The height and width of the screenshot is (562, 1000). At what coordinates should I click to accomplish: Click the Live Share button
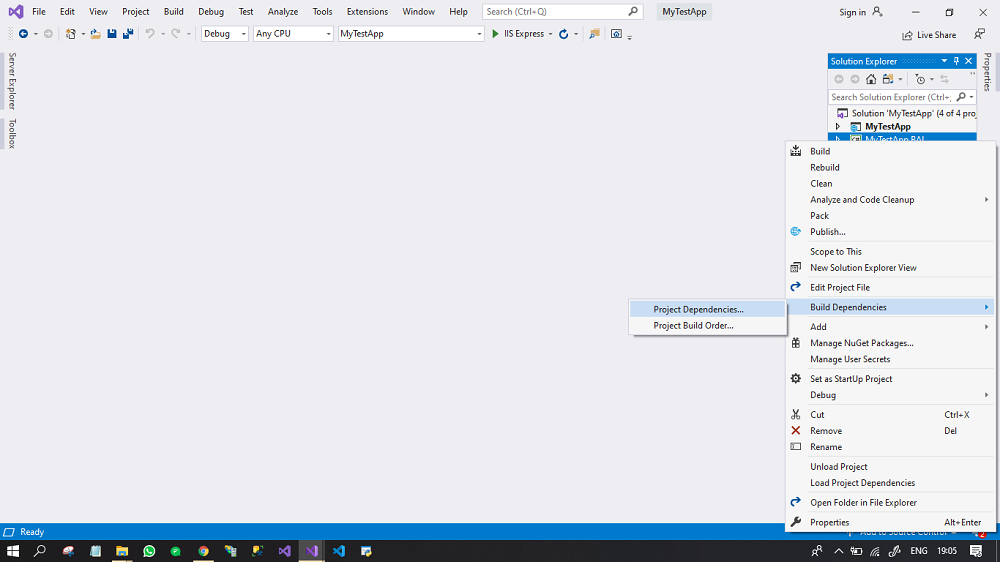click(929, 35)
